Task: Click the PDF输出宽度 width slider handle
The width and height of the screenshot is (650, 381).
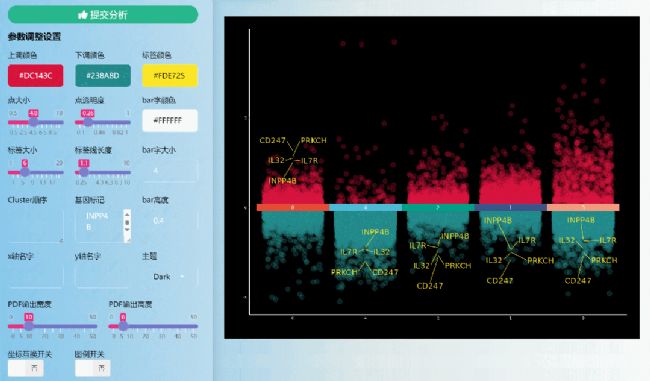Action: coord(29,326)
